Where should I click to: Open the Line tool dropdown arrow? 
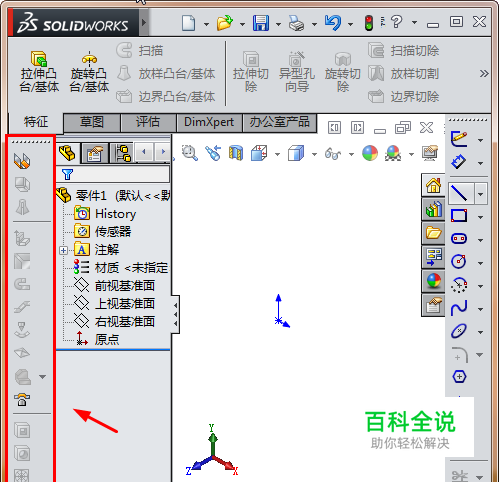[481, 193]
